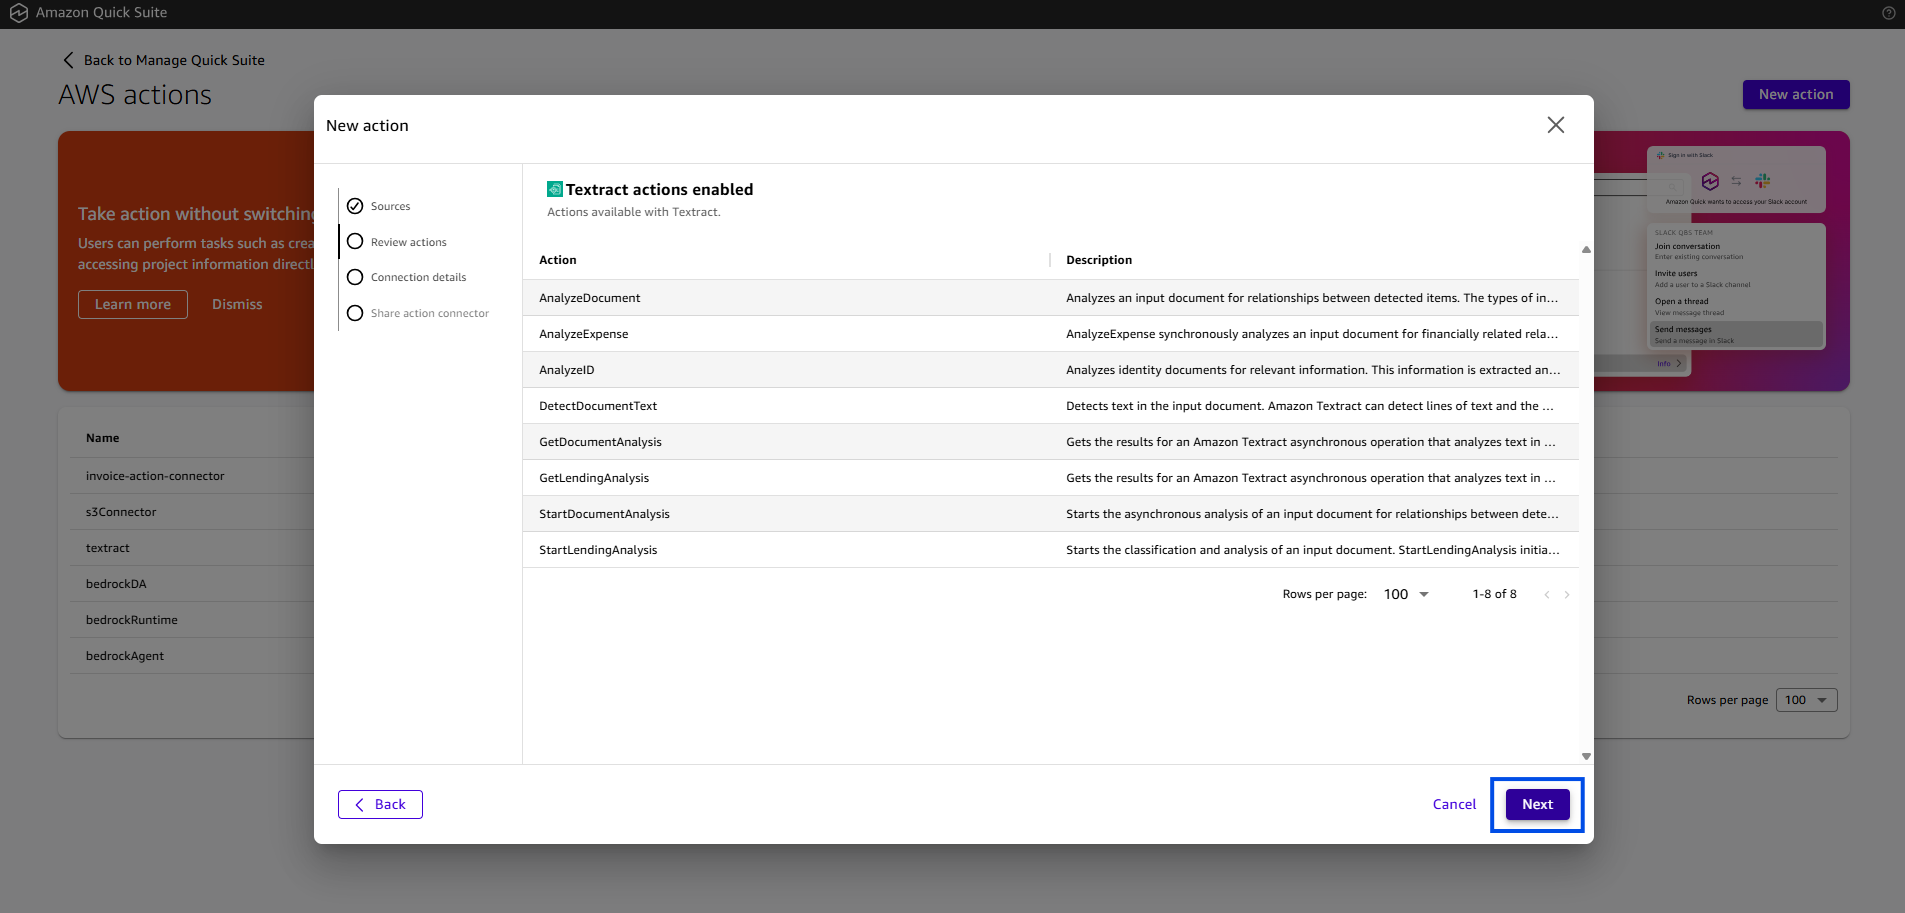This screenshot has width=1905, height=913.
Task: Dismiss the orange banner
Action: click(x=237, y=304)
